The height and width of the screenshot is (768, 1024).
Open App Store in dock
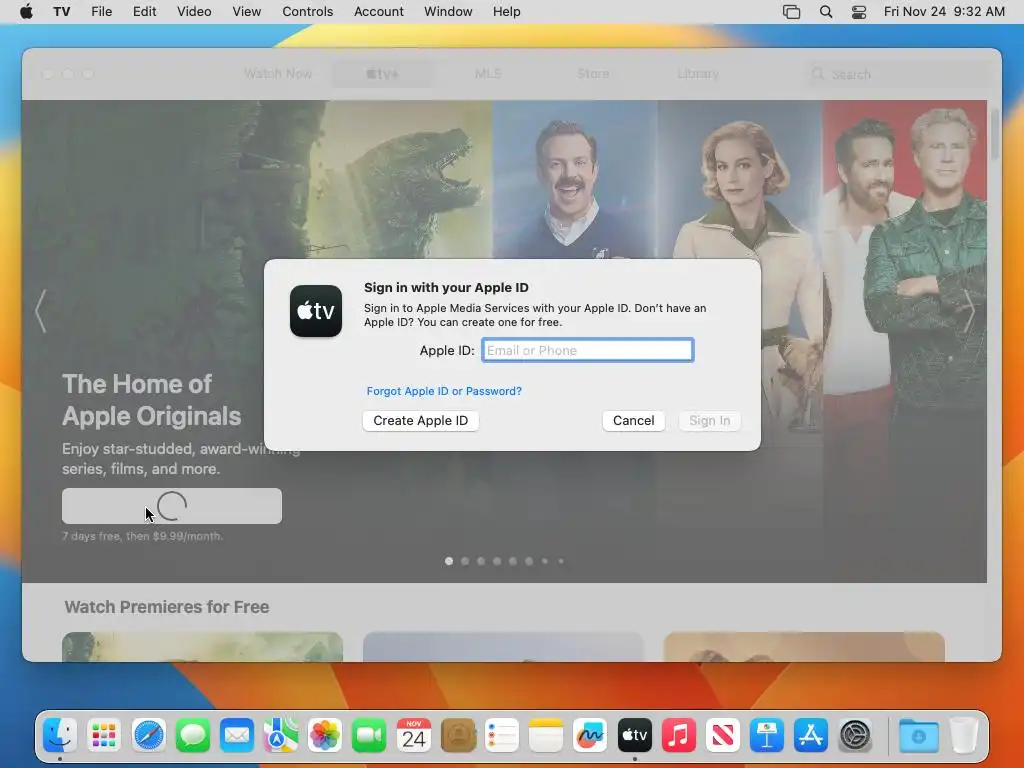click(810, 735)
